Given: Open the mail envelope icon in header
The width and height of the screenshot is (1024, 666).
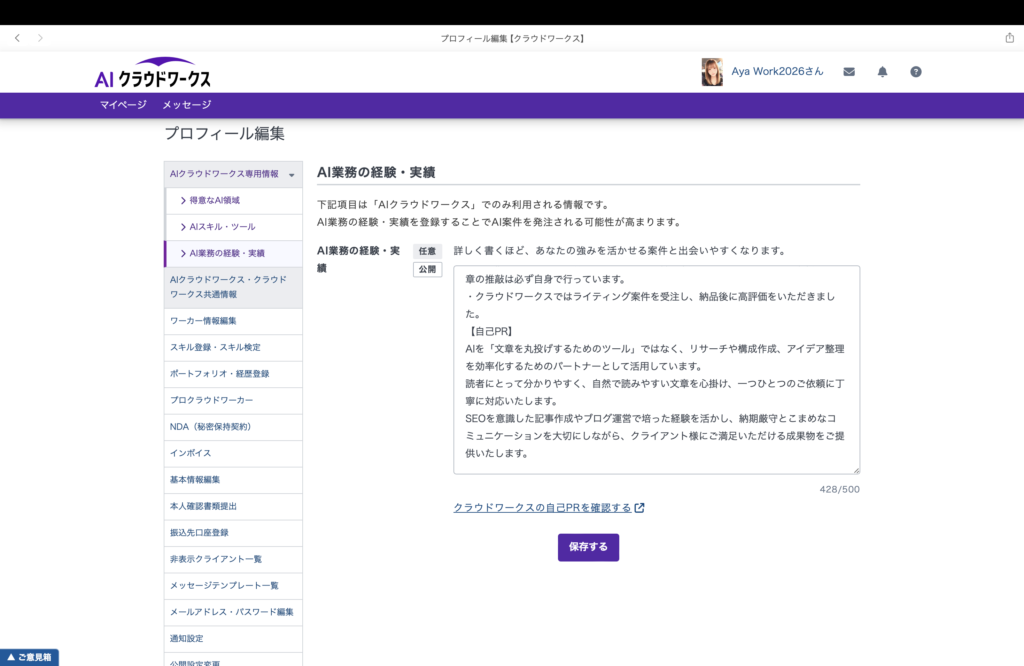Looking at the screenshot, I should [849, 72].
